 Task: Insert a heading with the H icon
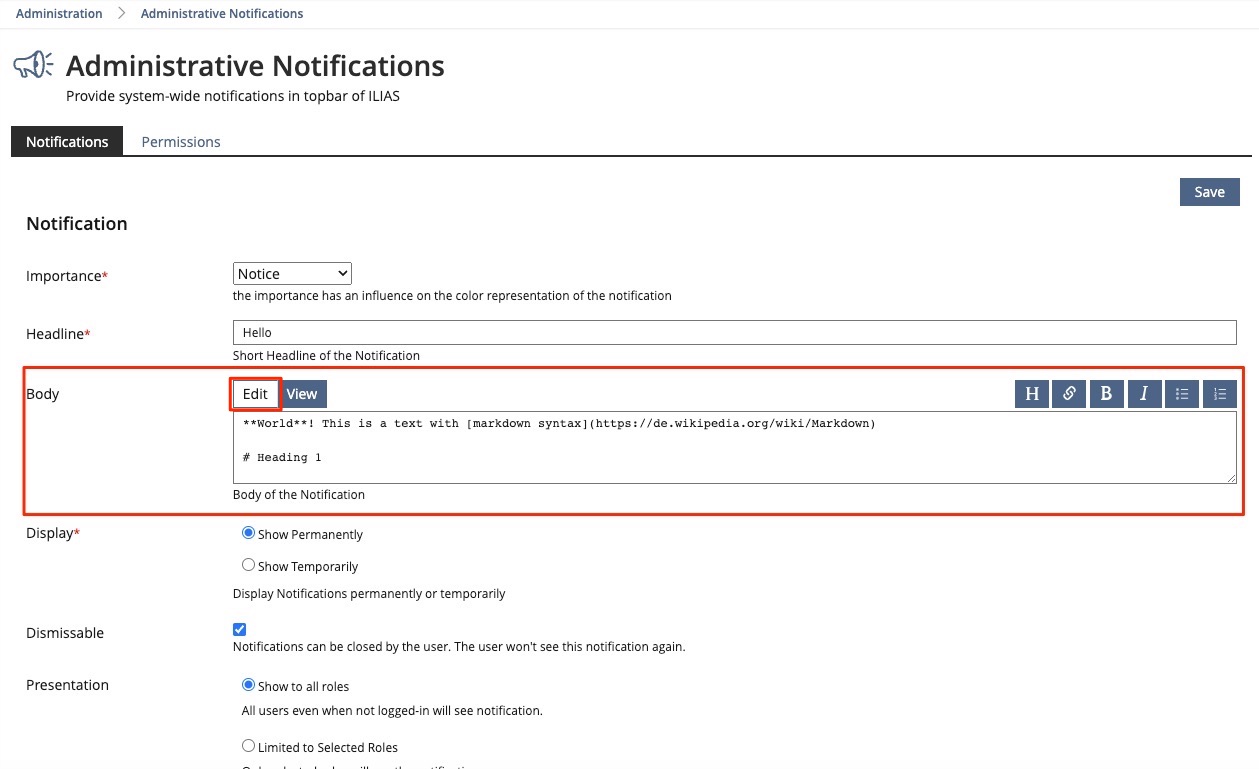pos(1031,394)
